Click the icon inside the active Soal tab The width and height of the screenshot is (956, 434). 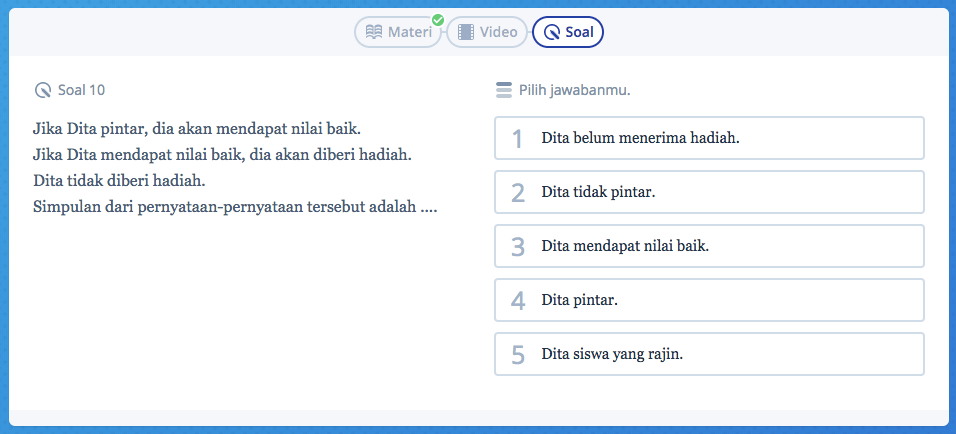pyautogui.click(x=552, y=32)
